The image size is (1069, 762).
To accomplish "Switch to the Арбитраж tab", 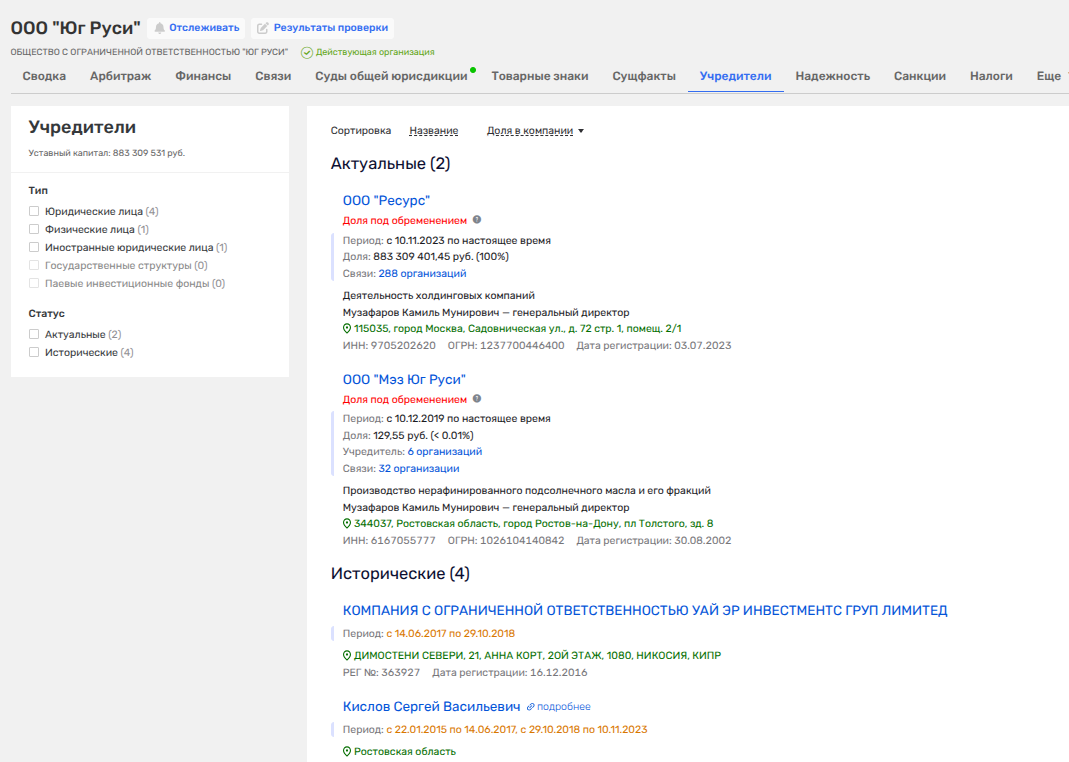I will pyautogui.click(x=121, y=76).
